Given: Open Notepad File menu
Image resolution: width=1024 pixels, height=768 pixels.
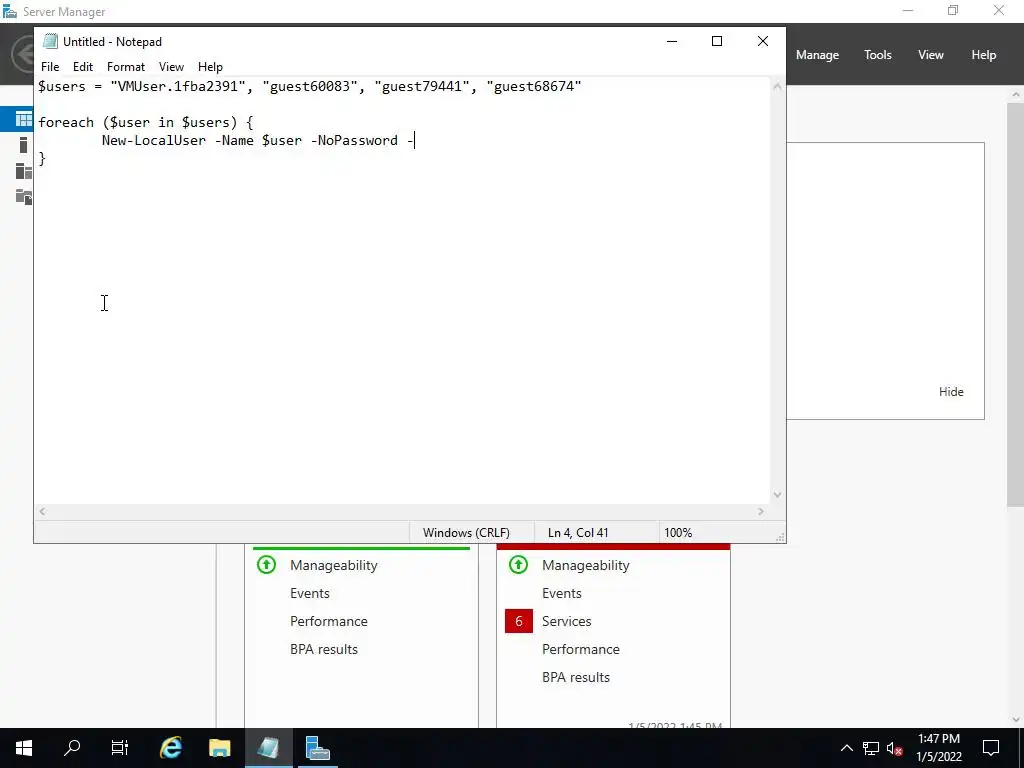Looking at the screenshot, I should (x=50, y=67).
